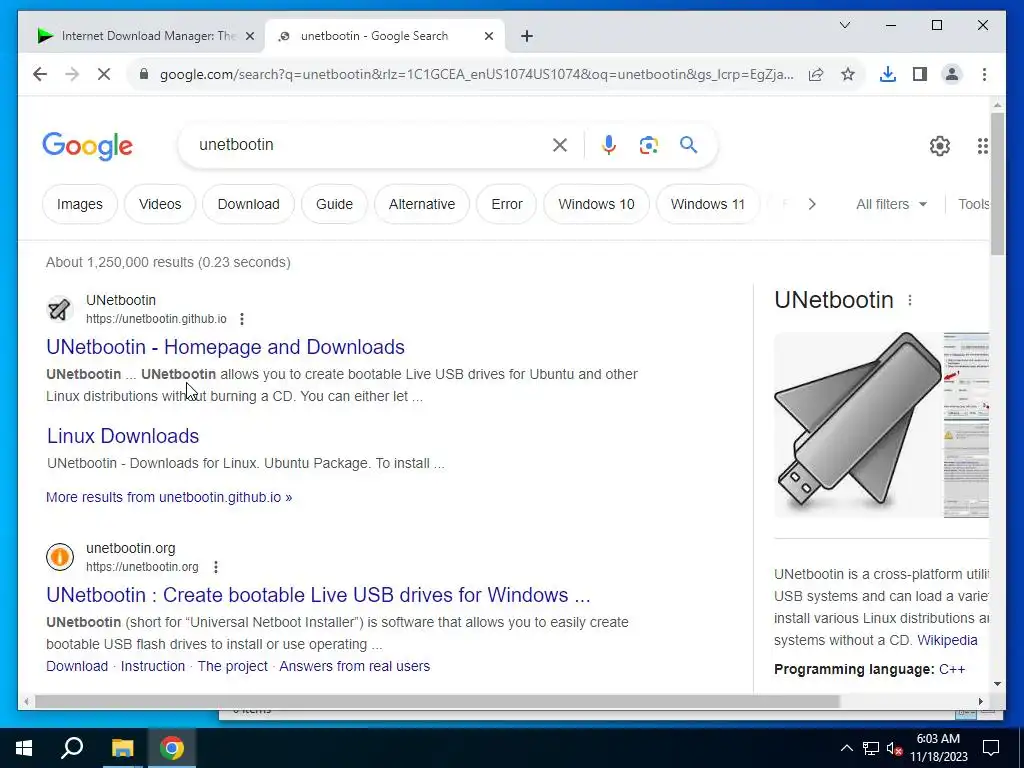This screenshot has width=1024, height=768.
Task: Open The project sitelink
Action: click(232, 666)
